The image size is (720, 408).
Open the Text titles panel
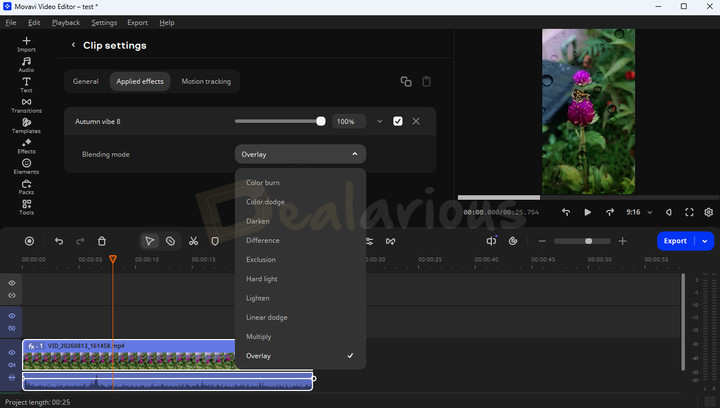[x=26, y=85]
